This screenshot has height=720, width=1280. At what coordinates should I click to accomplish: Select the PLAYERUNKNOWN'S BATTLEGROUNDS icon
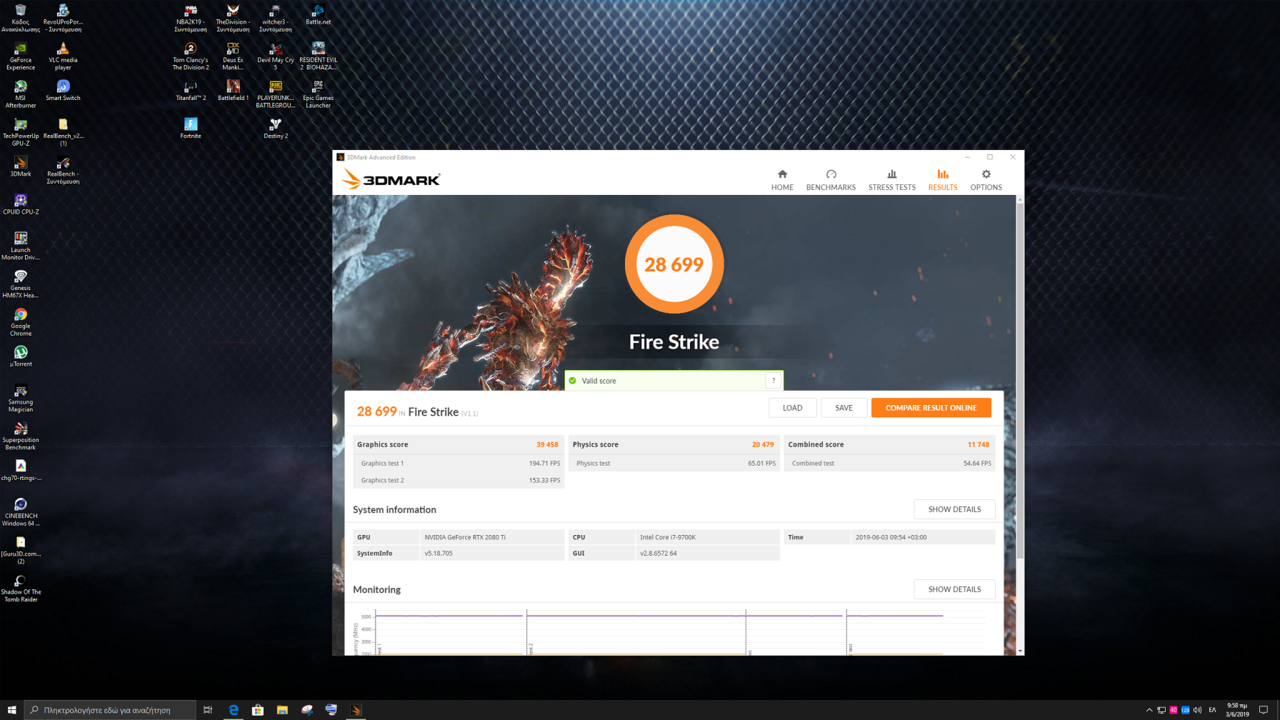click(x=275, y=94)
